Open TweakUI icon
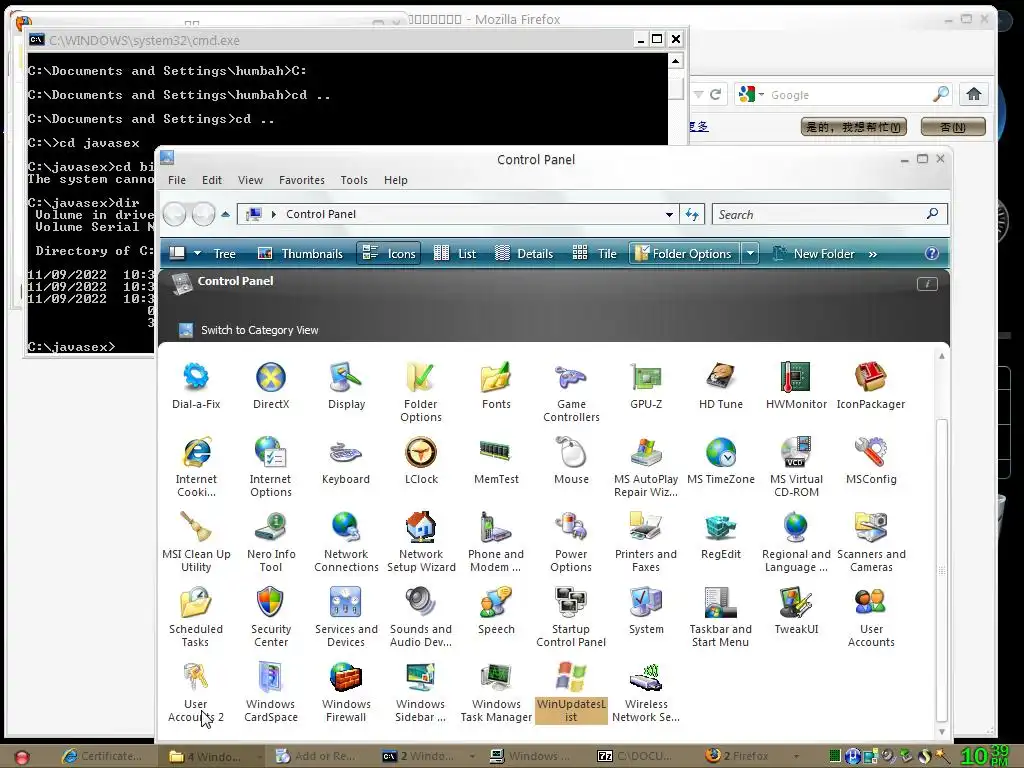The image size is (1024, 768). click(x=796, y=611)
